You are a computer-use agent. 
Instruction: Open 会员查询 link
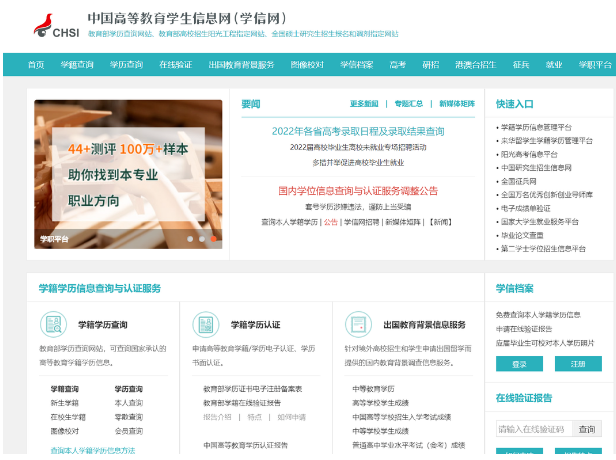(x=129, y=431)
